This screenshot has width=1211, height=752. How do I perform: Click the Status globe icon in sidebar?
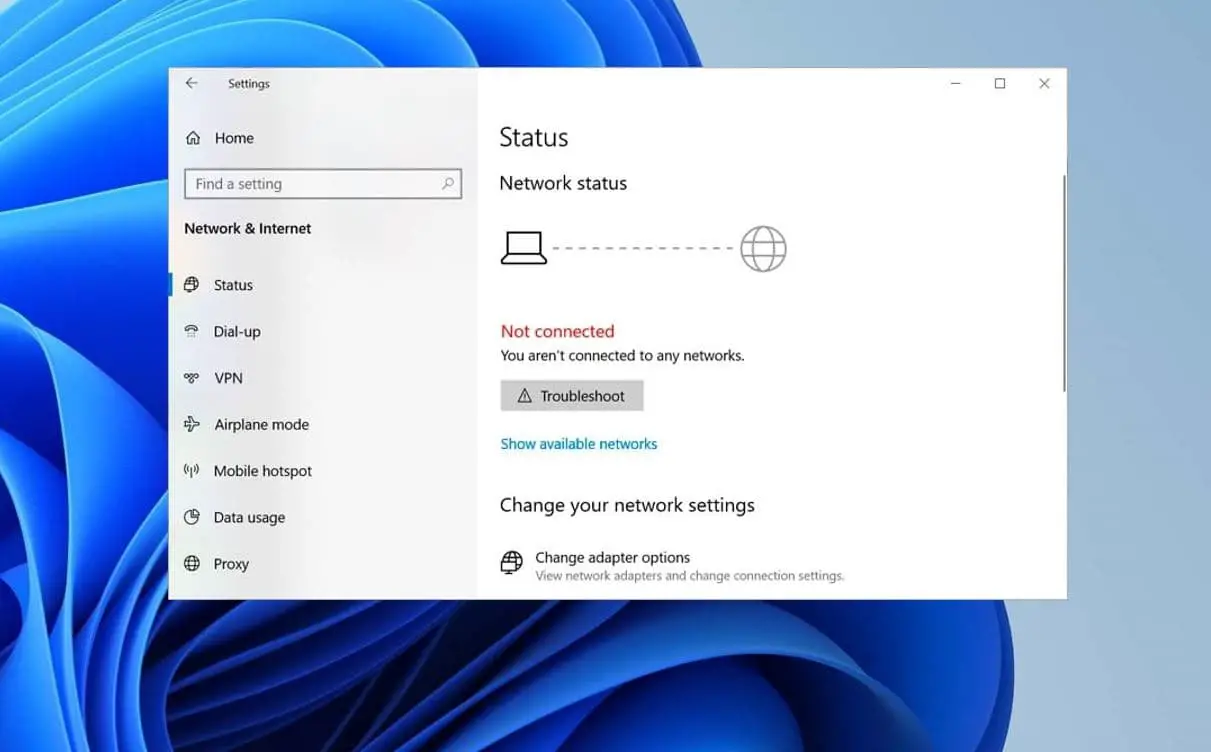(x=192, y=285)
